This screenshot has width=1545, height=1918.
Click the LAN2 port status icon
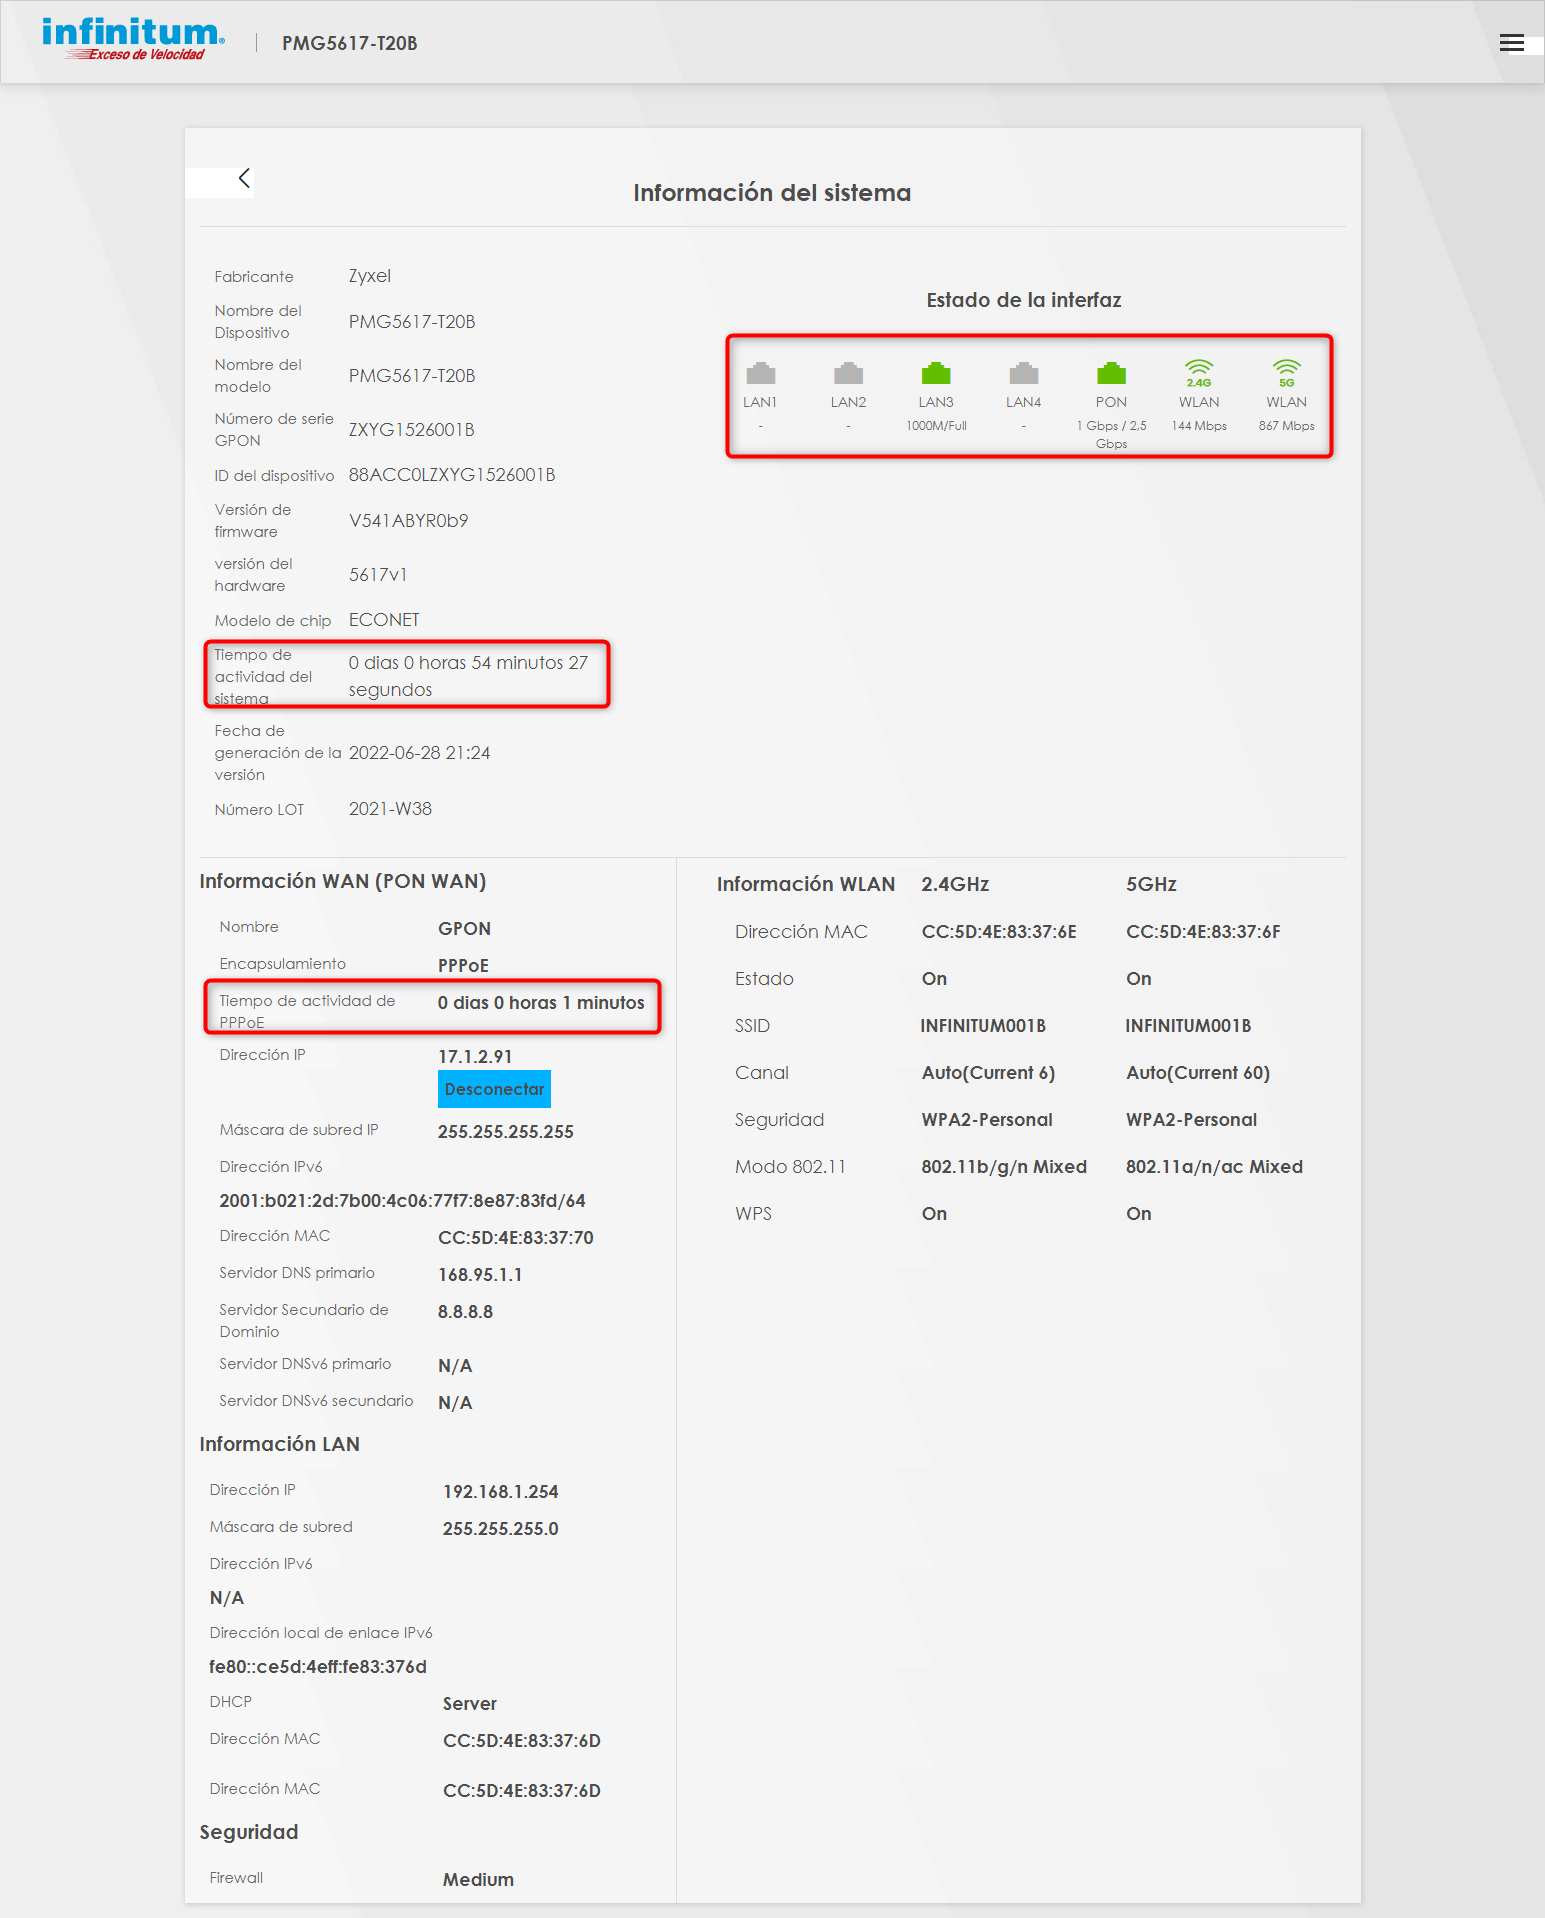pos(848,374)
